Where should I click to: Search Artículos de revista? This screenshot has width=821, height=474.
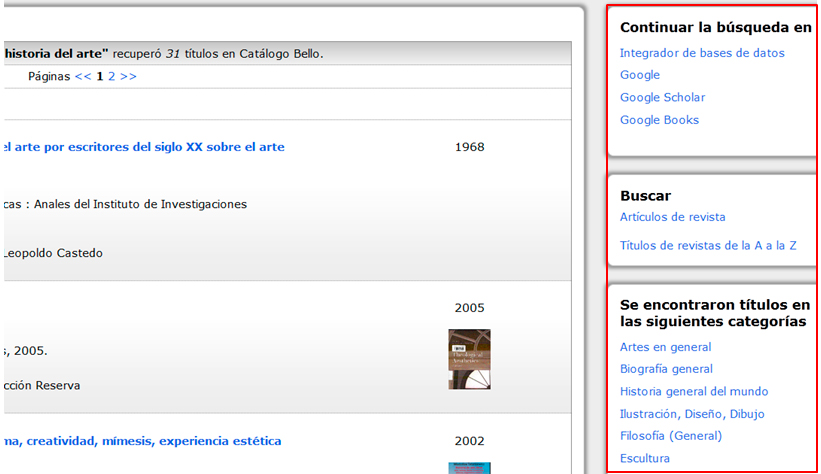(672, 217)
